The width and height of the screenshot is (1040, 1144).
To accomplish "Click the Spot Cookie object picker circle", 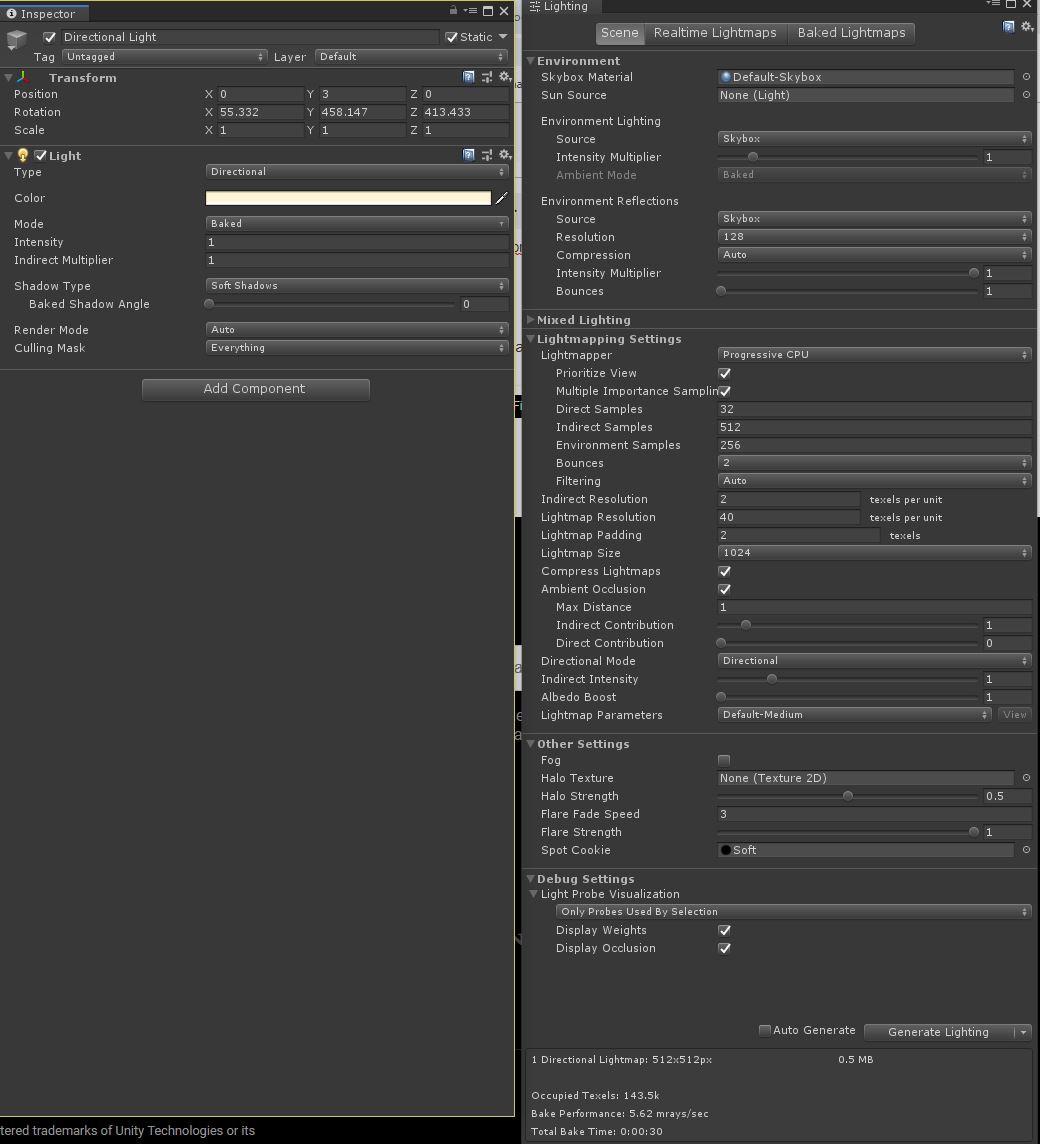I will click(x=1026, y=850).
